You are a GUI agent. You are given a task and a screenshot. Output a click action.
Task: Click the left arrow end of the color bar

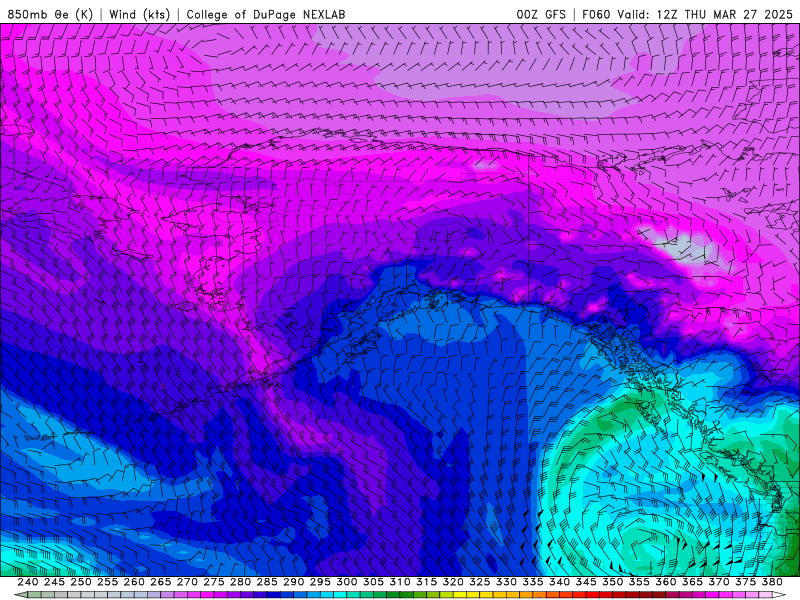click(x=19, y=595)
